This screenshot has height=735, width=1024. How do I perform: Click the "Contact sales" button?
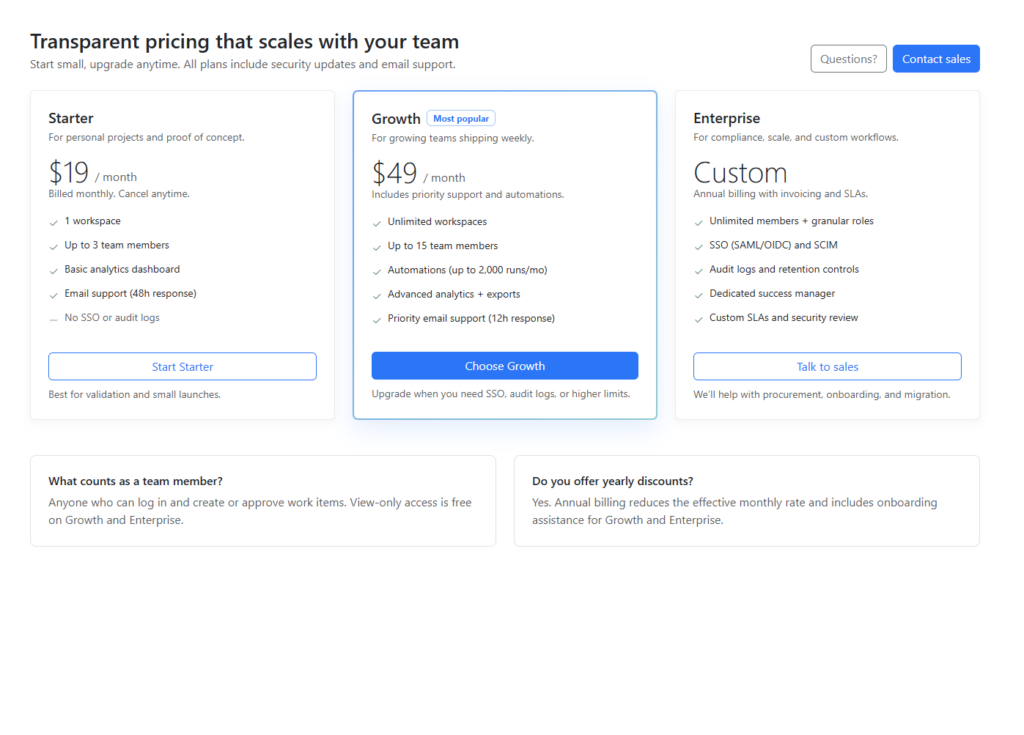tap(936, 59)
